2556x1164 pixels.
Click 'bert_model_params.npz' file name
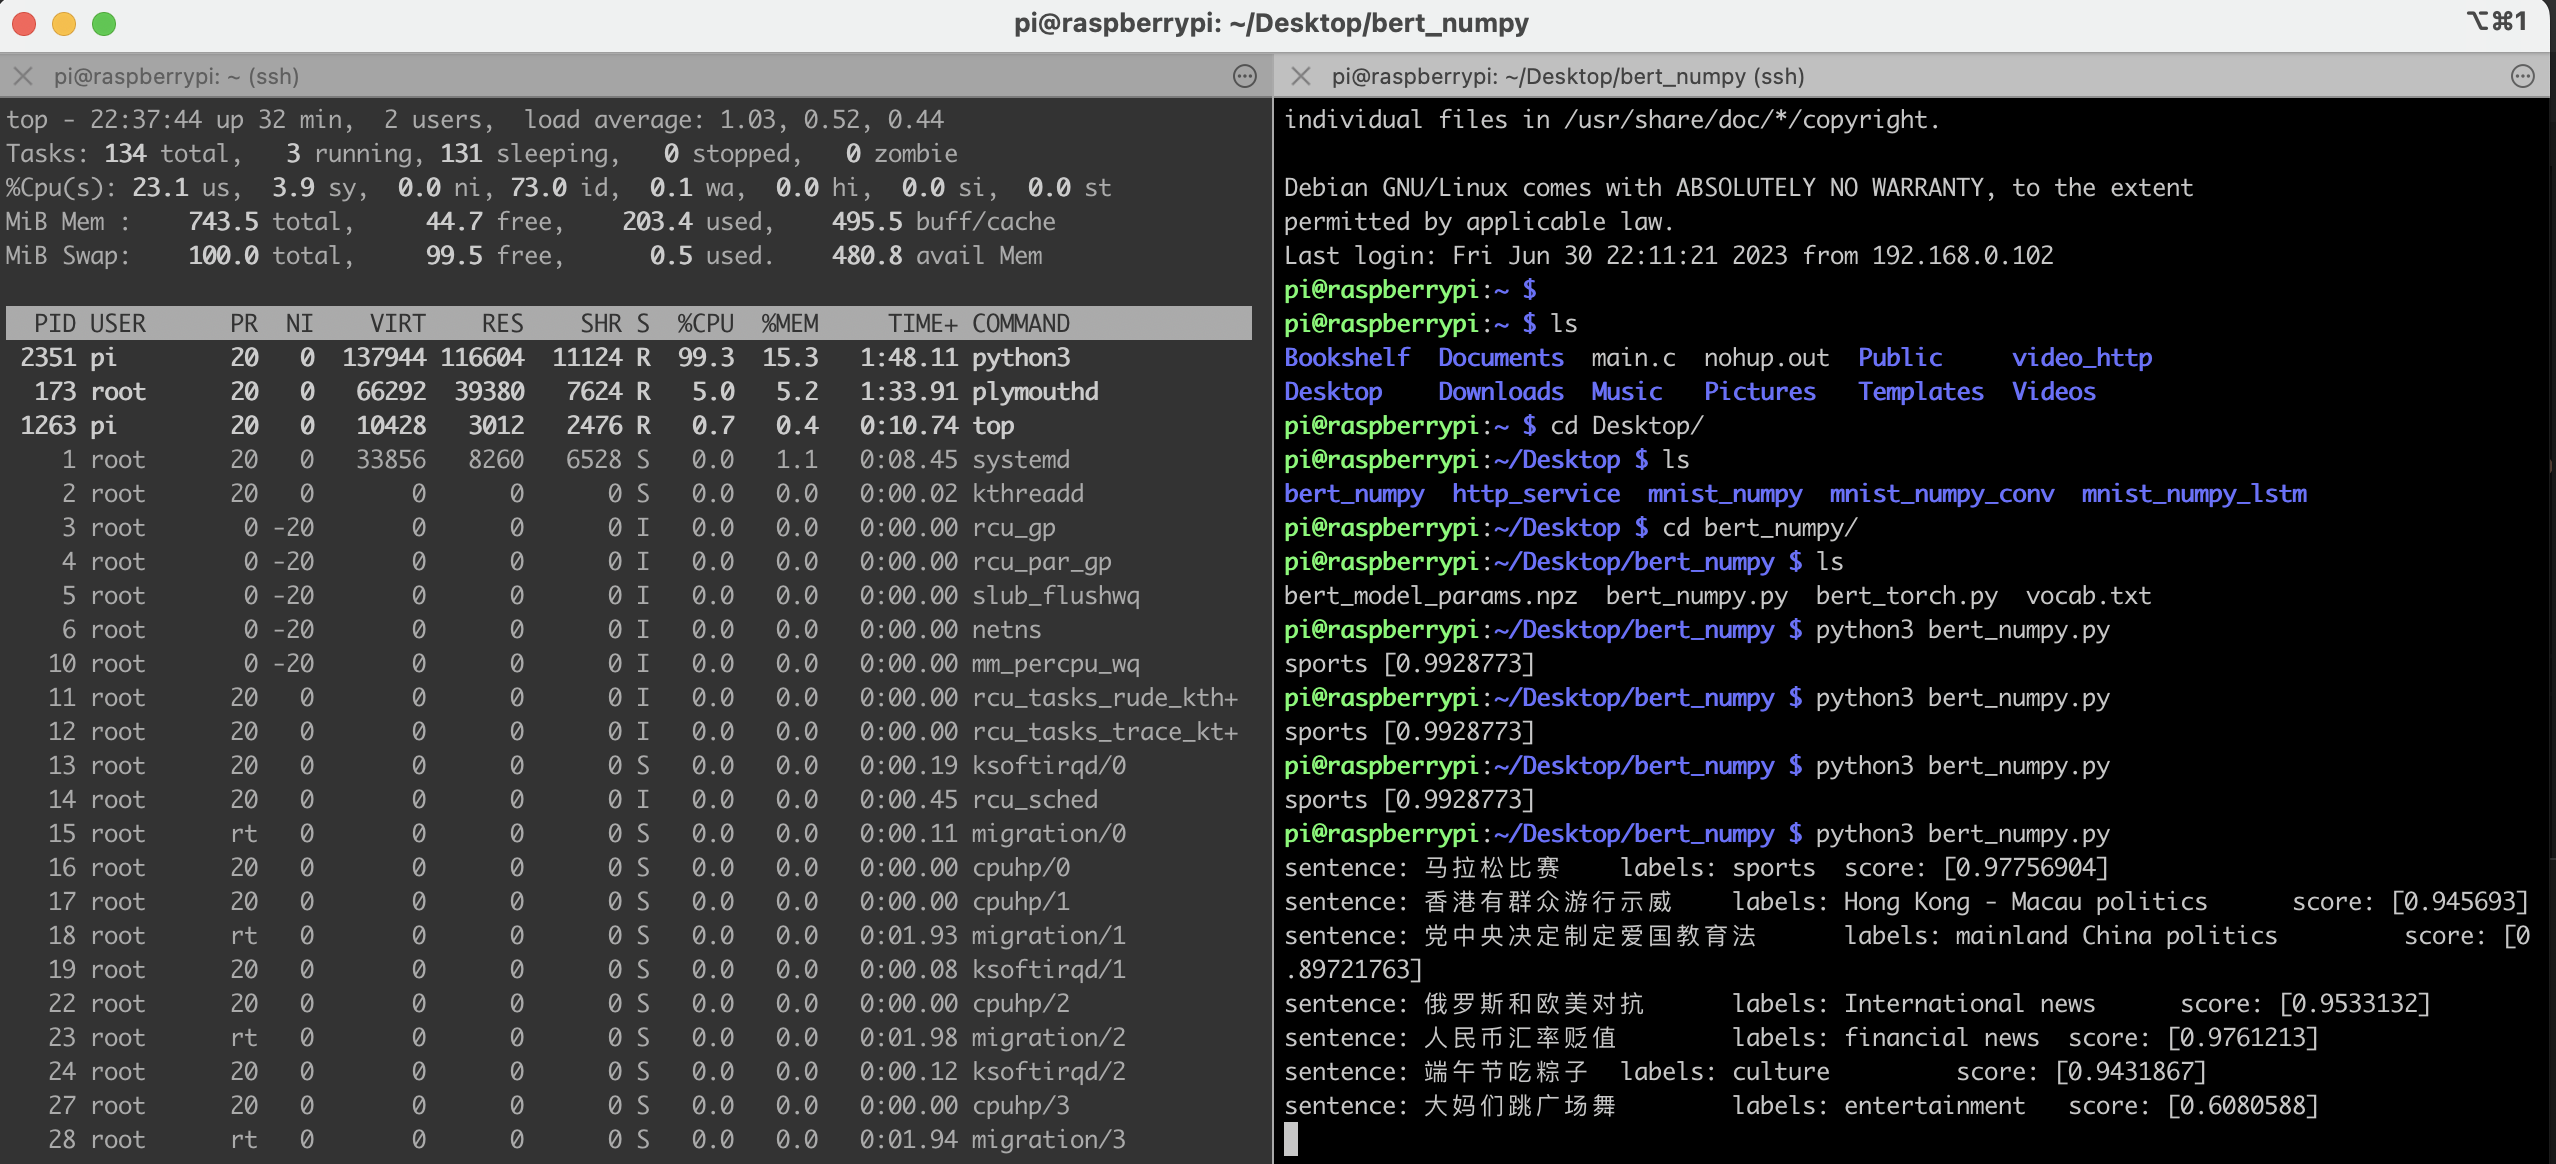click(x=1431, y=596)
